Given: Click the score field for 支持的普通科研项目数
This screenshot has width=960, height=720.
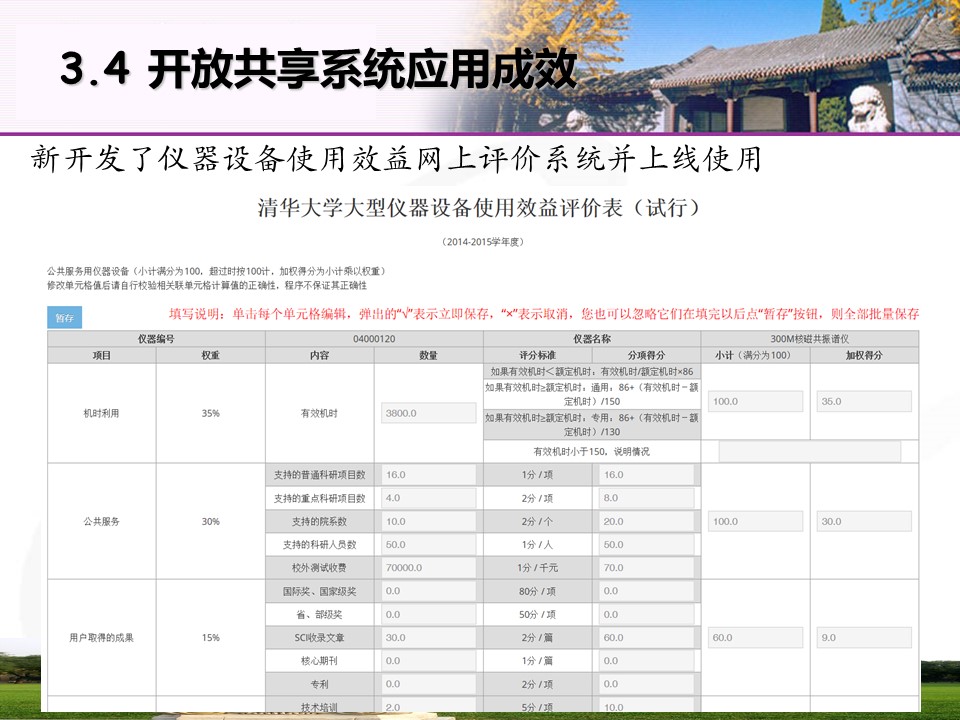Looking at the screenshot, I should coord(647,474).
